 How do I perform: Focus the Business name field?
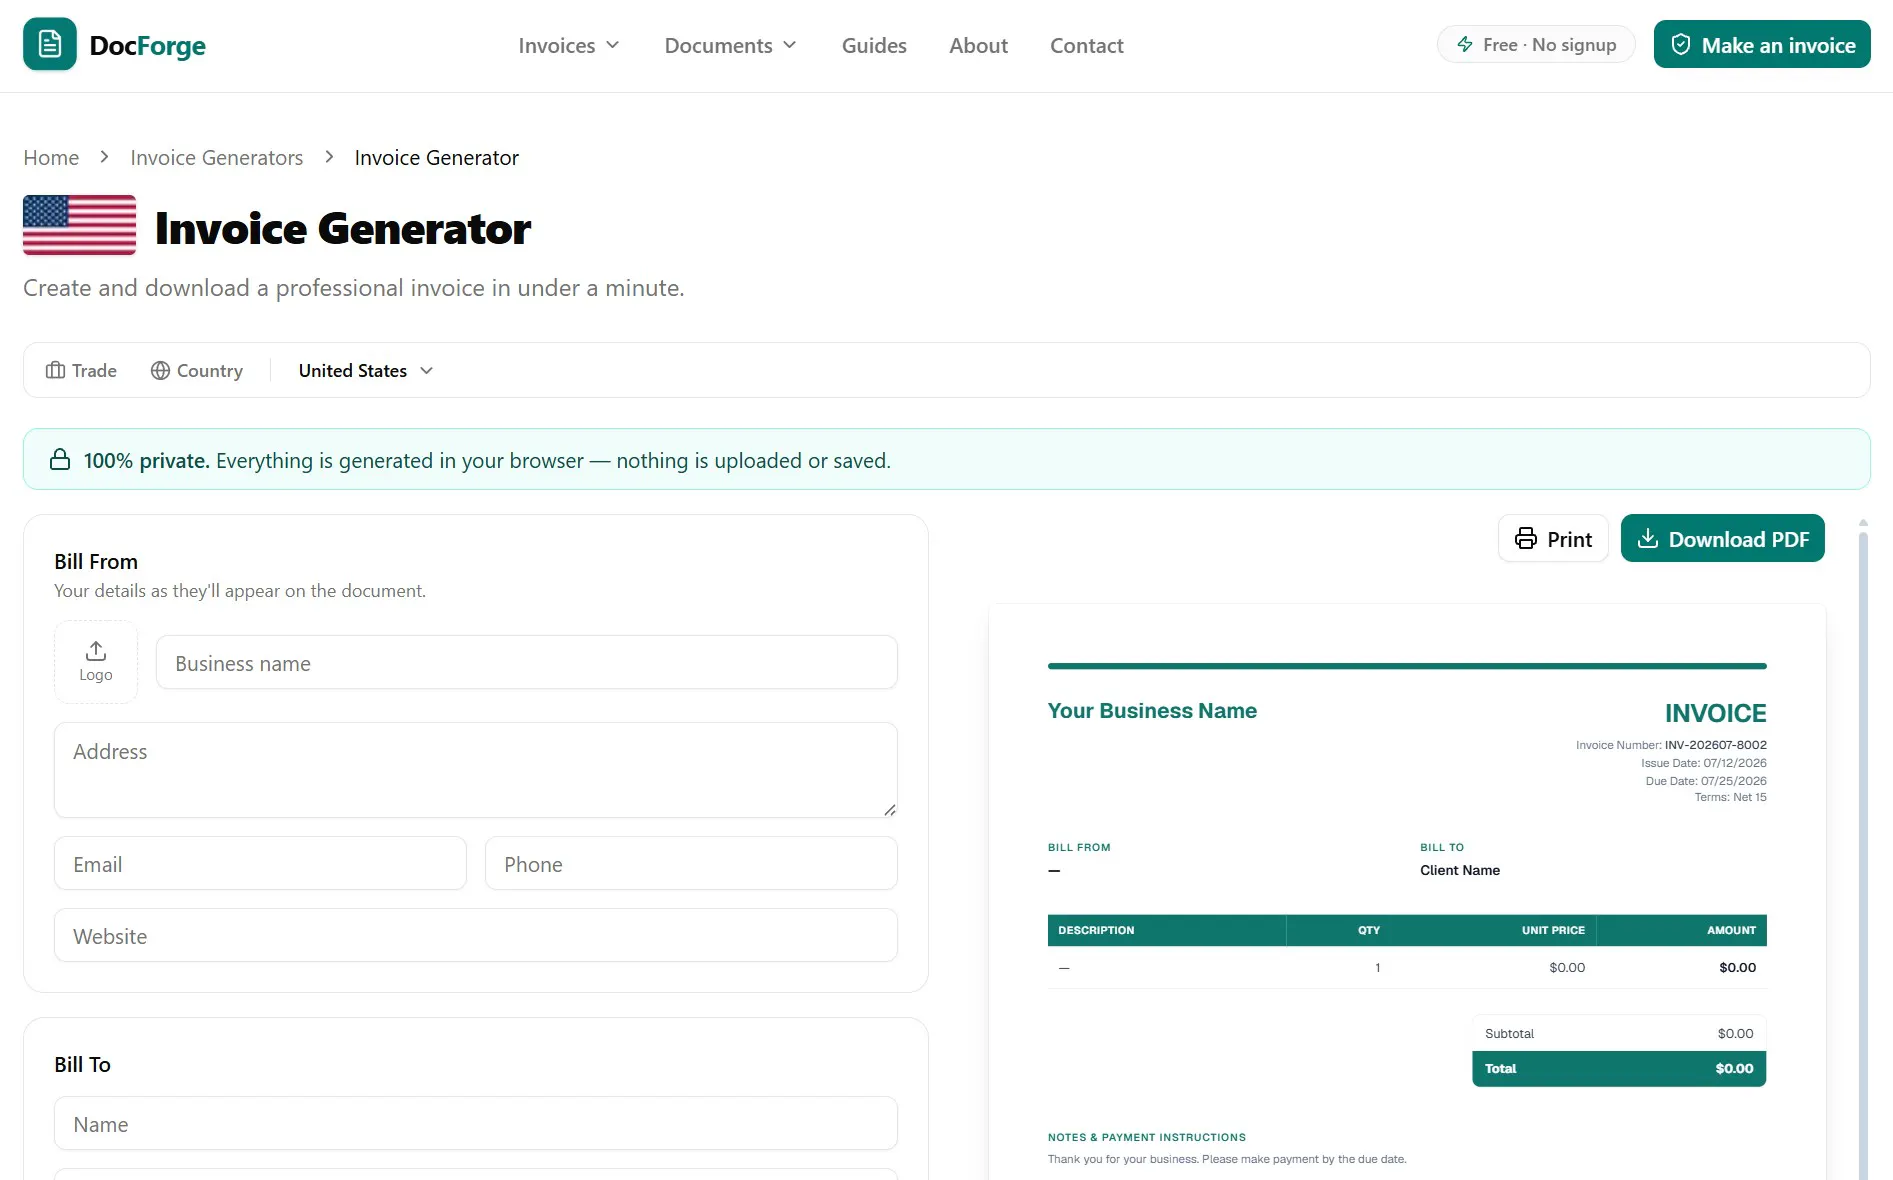527,662
